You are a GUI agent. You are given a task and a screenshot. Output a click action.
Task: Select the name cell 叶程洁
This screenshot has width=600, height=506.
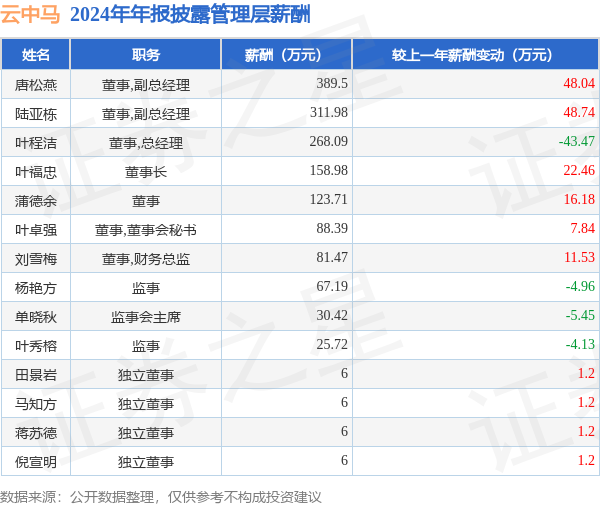36,143
